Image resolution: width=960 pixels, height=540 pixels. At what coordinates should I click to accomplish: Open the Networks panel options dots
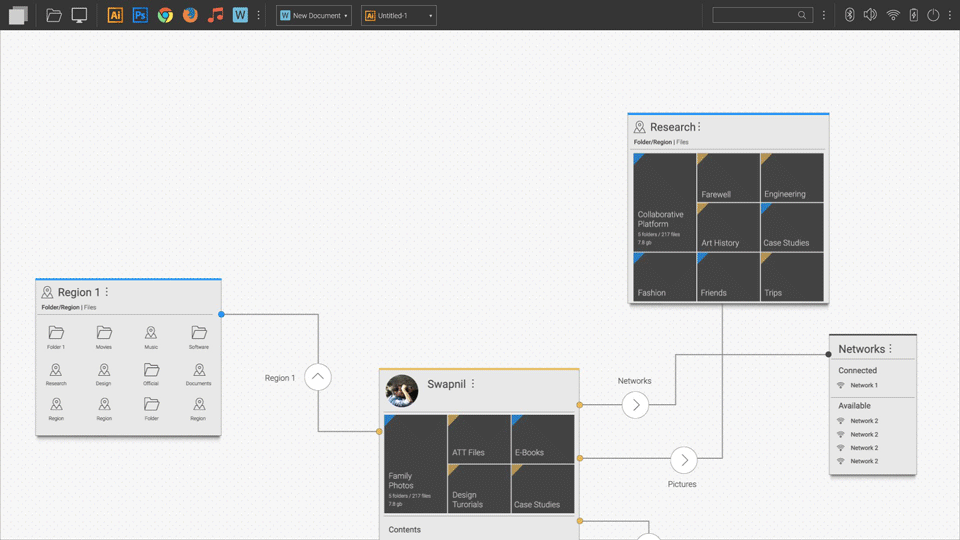click(890, 348)
